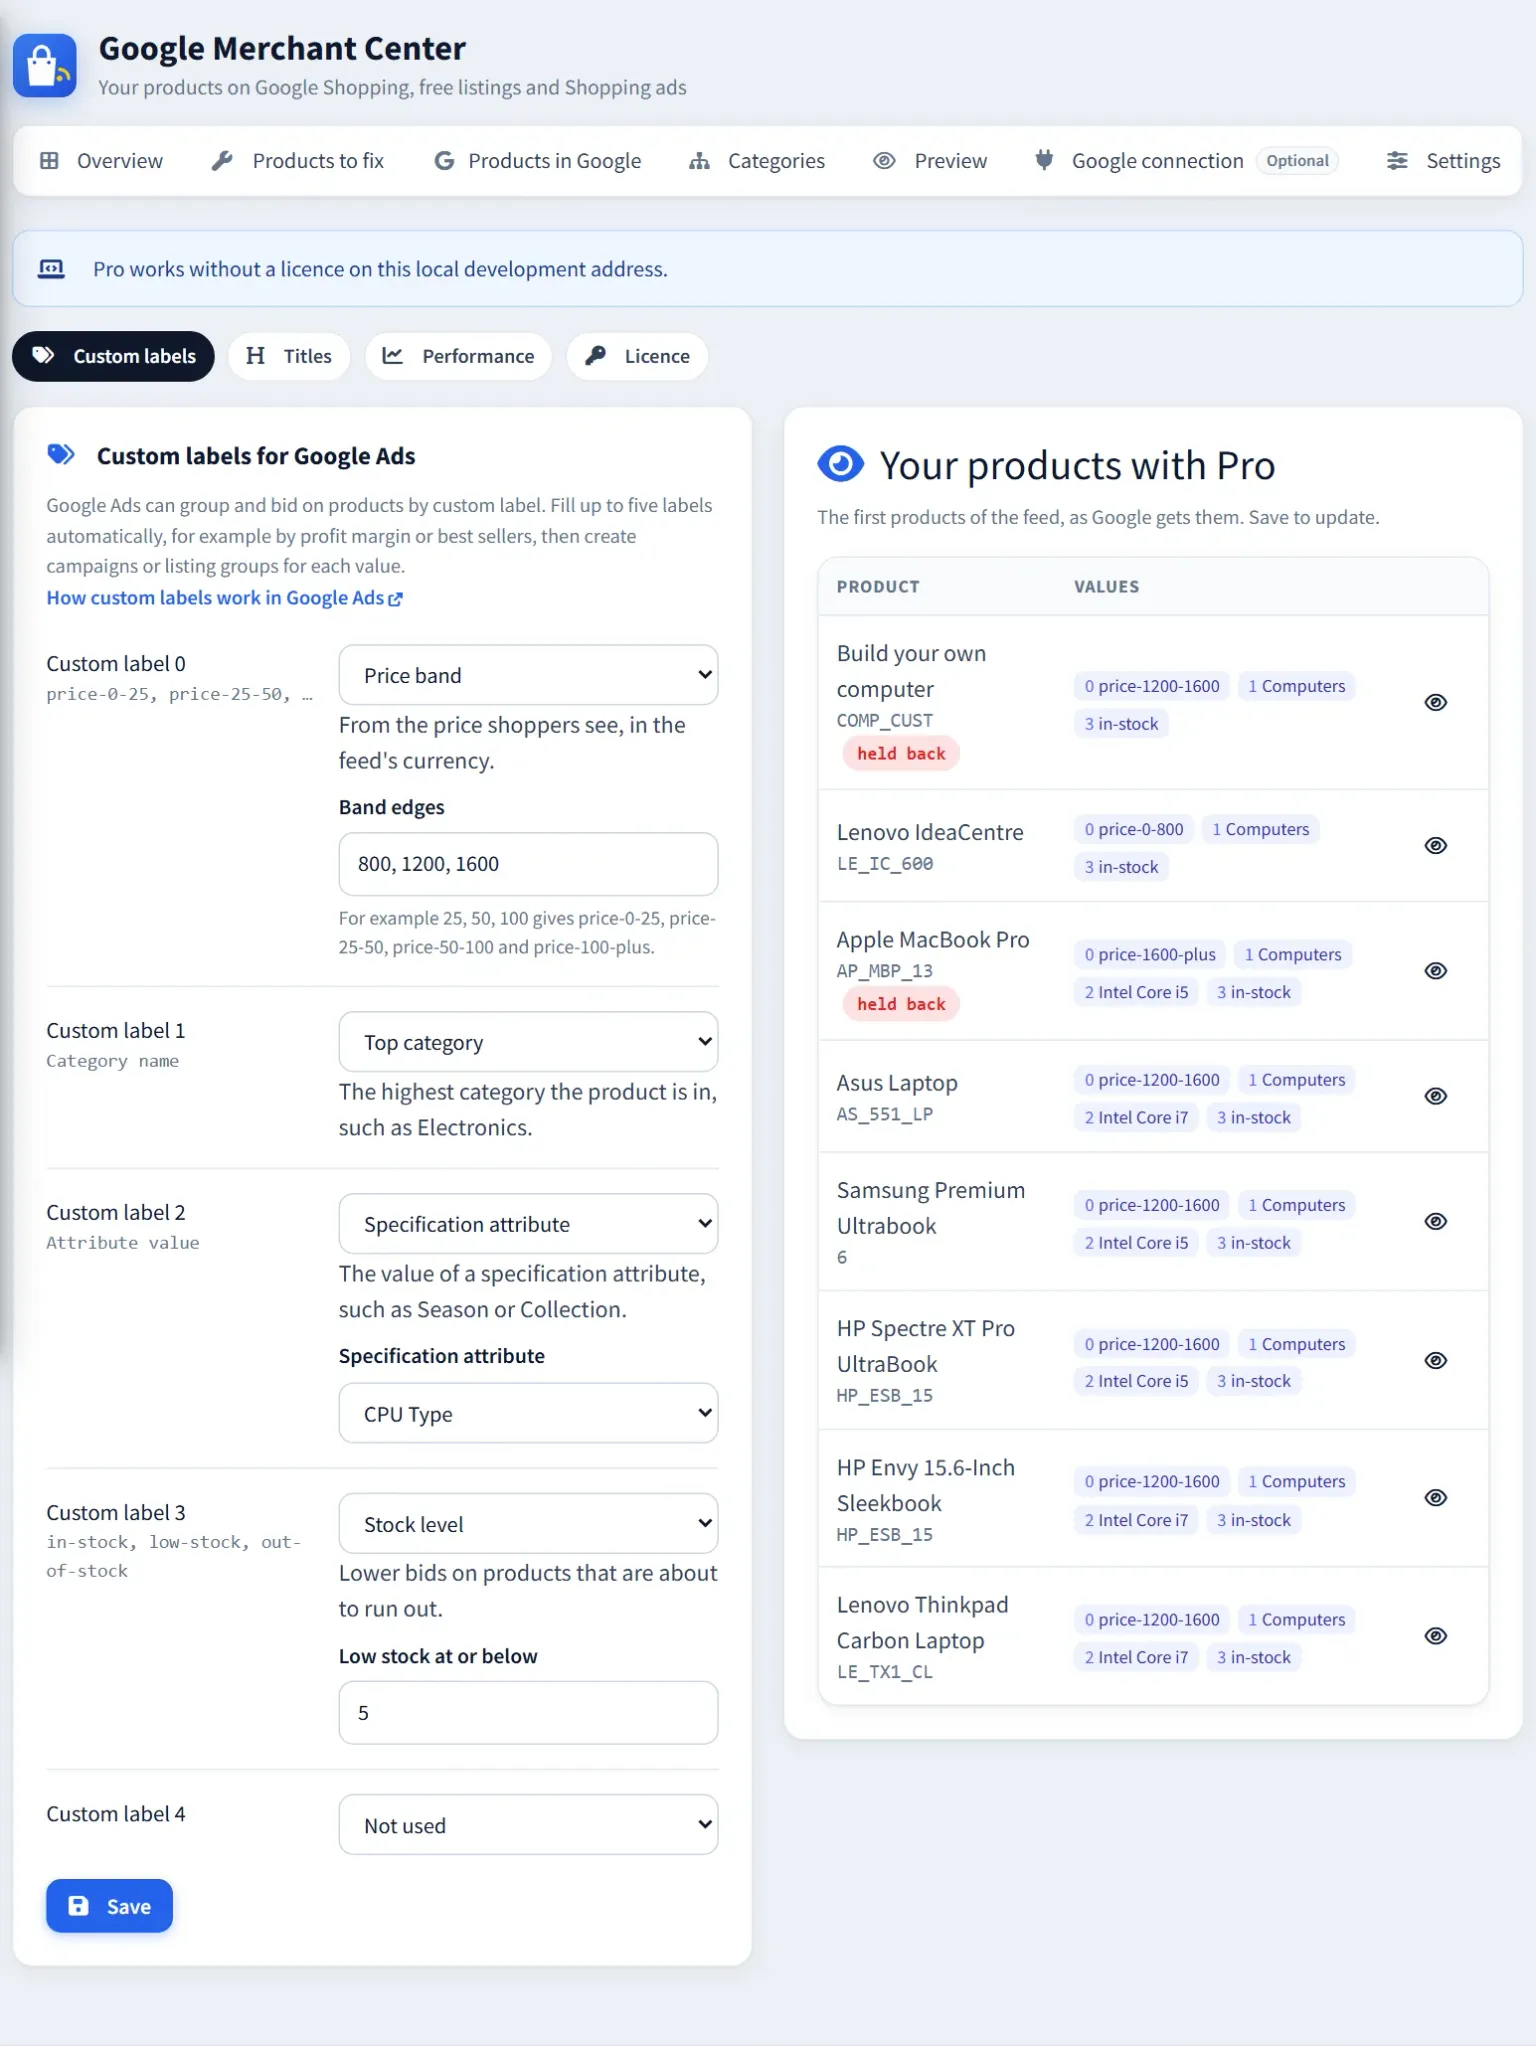Open the Top category dropdown for label 1
1536x2046 pixels.
[528, 1042]
